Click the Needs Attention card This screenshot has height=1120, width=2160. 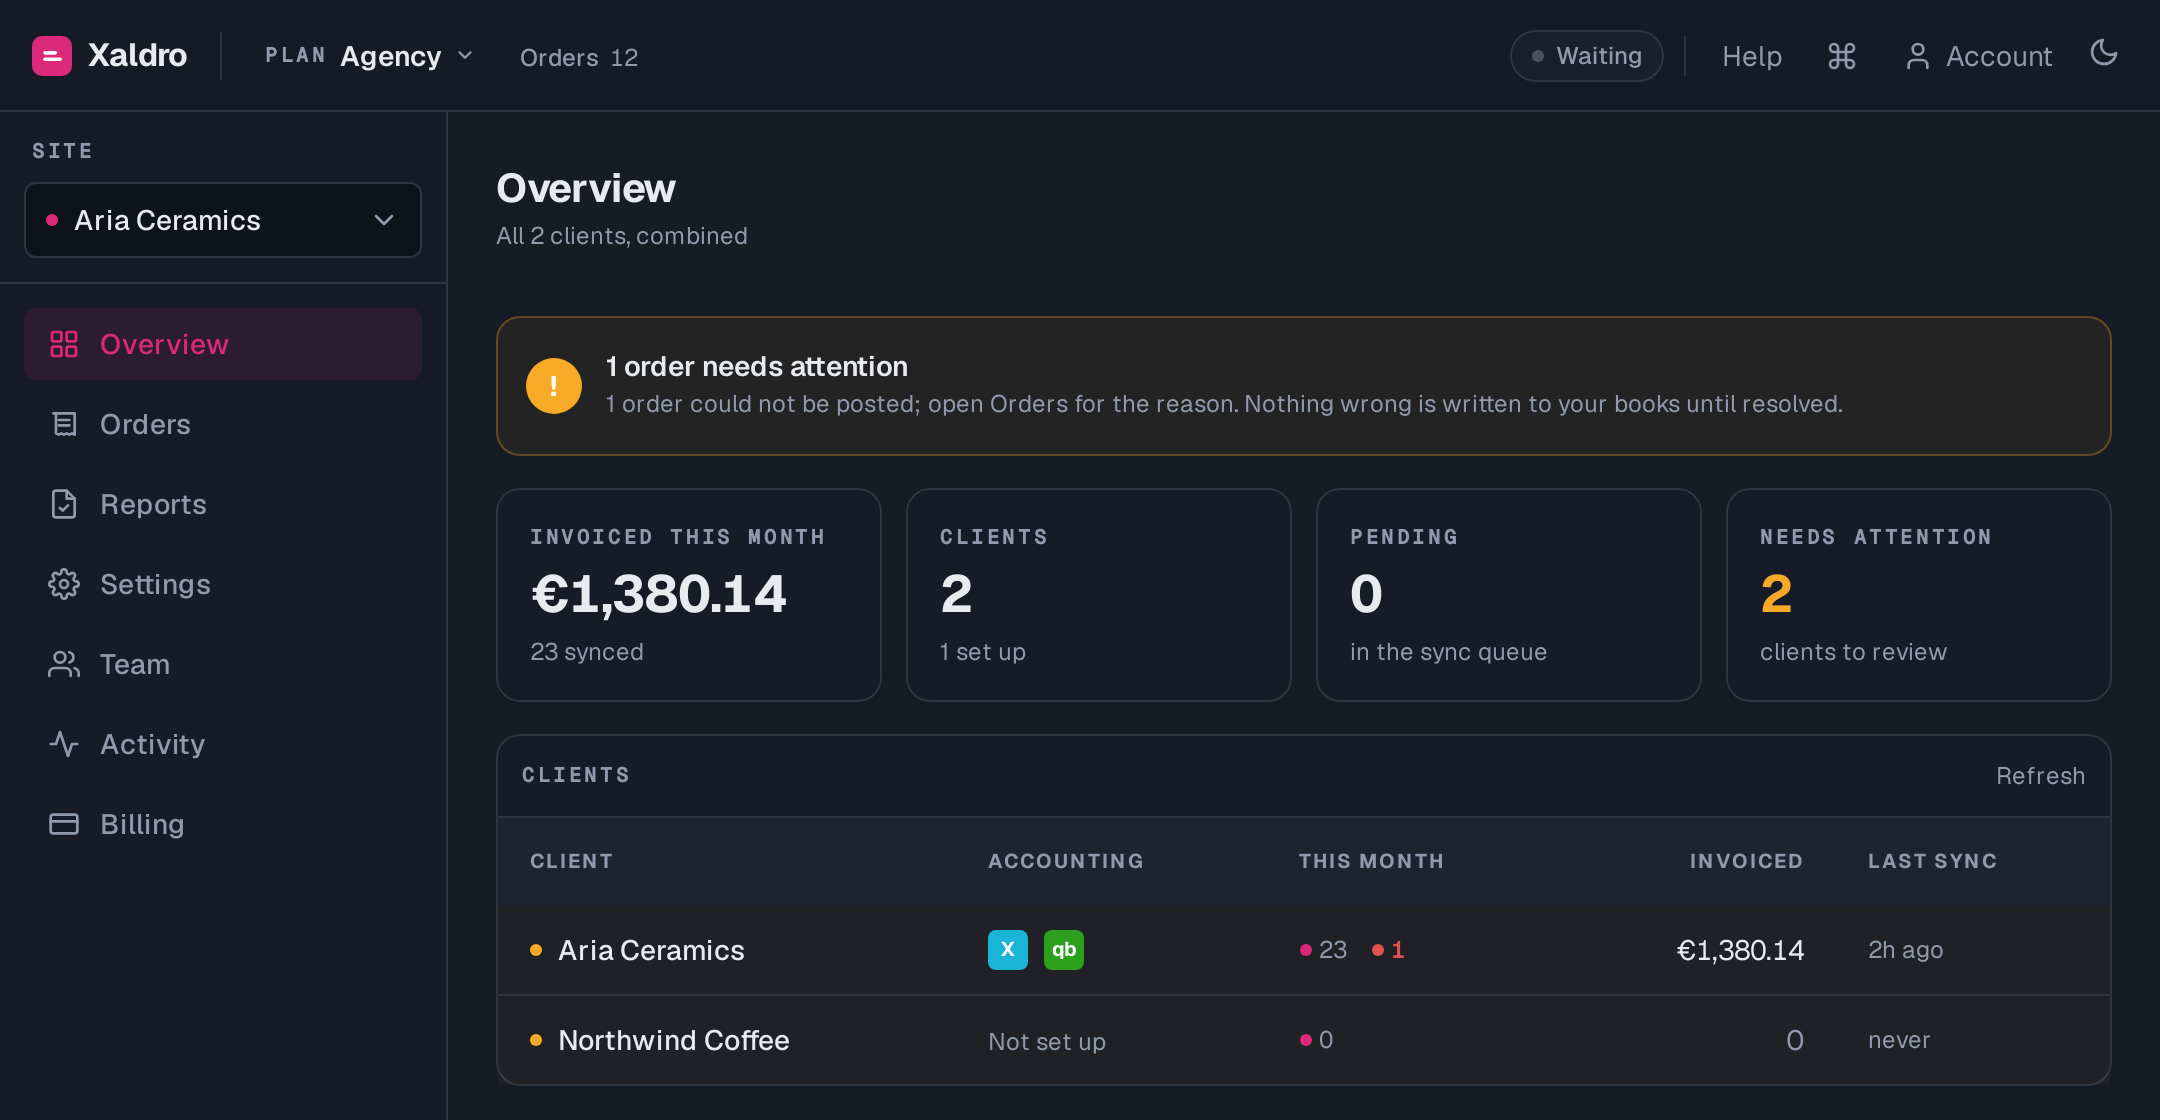pos(1919,595)
